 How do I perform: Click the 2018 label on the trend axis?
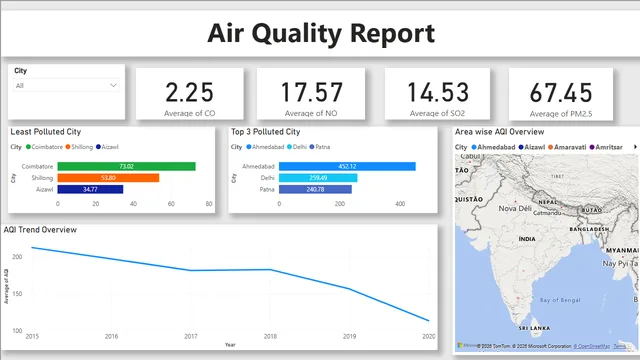coord(270,336)
